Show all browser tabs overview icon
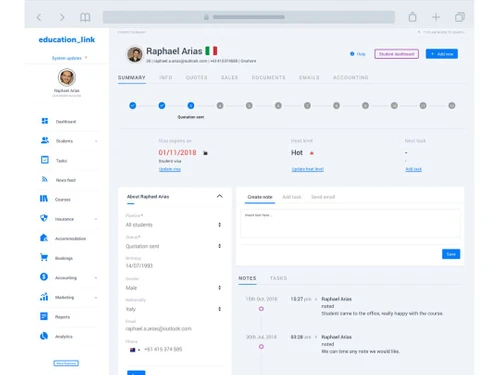This screenshot has height=375, width=500. tap(460, 17)
